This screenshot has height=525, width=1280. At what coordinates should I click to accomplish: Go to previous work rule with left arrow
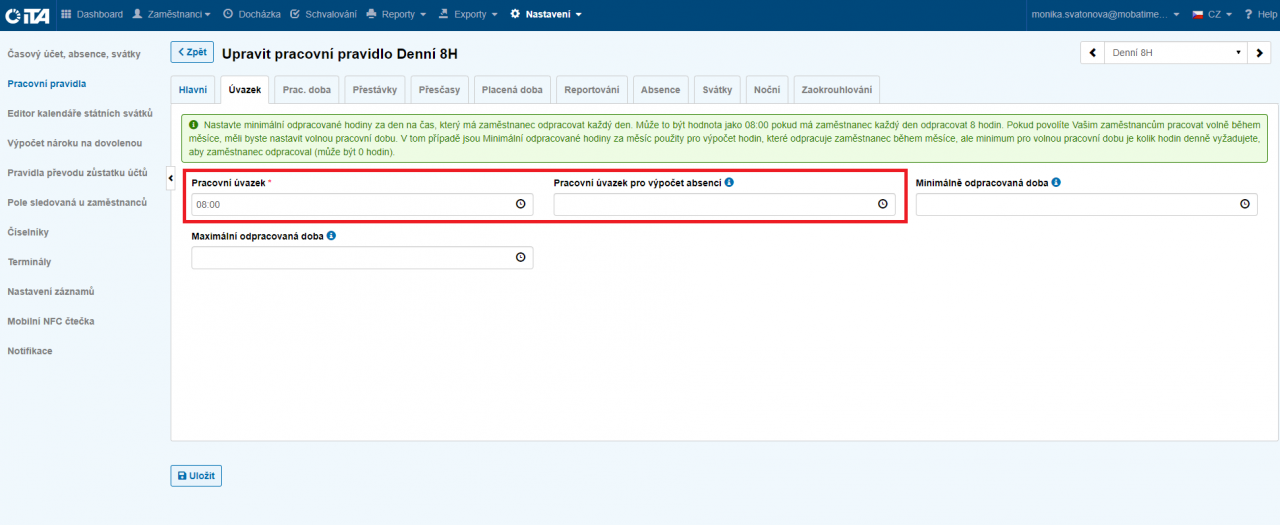click(1092, 53)
